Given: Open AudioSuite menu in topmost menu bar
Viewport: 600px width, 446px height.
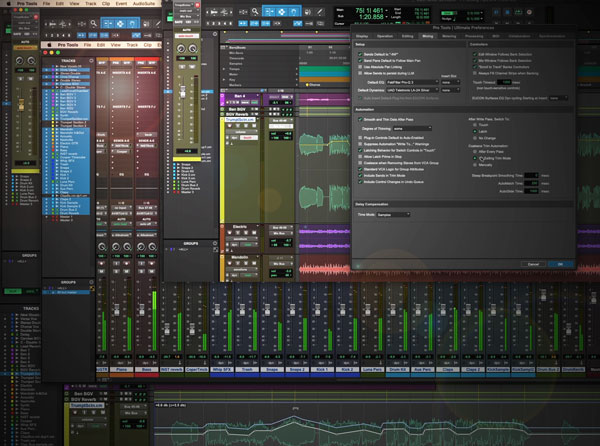Looking at the screenshot, I should click(143, 3).
